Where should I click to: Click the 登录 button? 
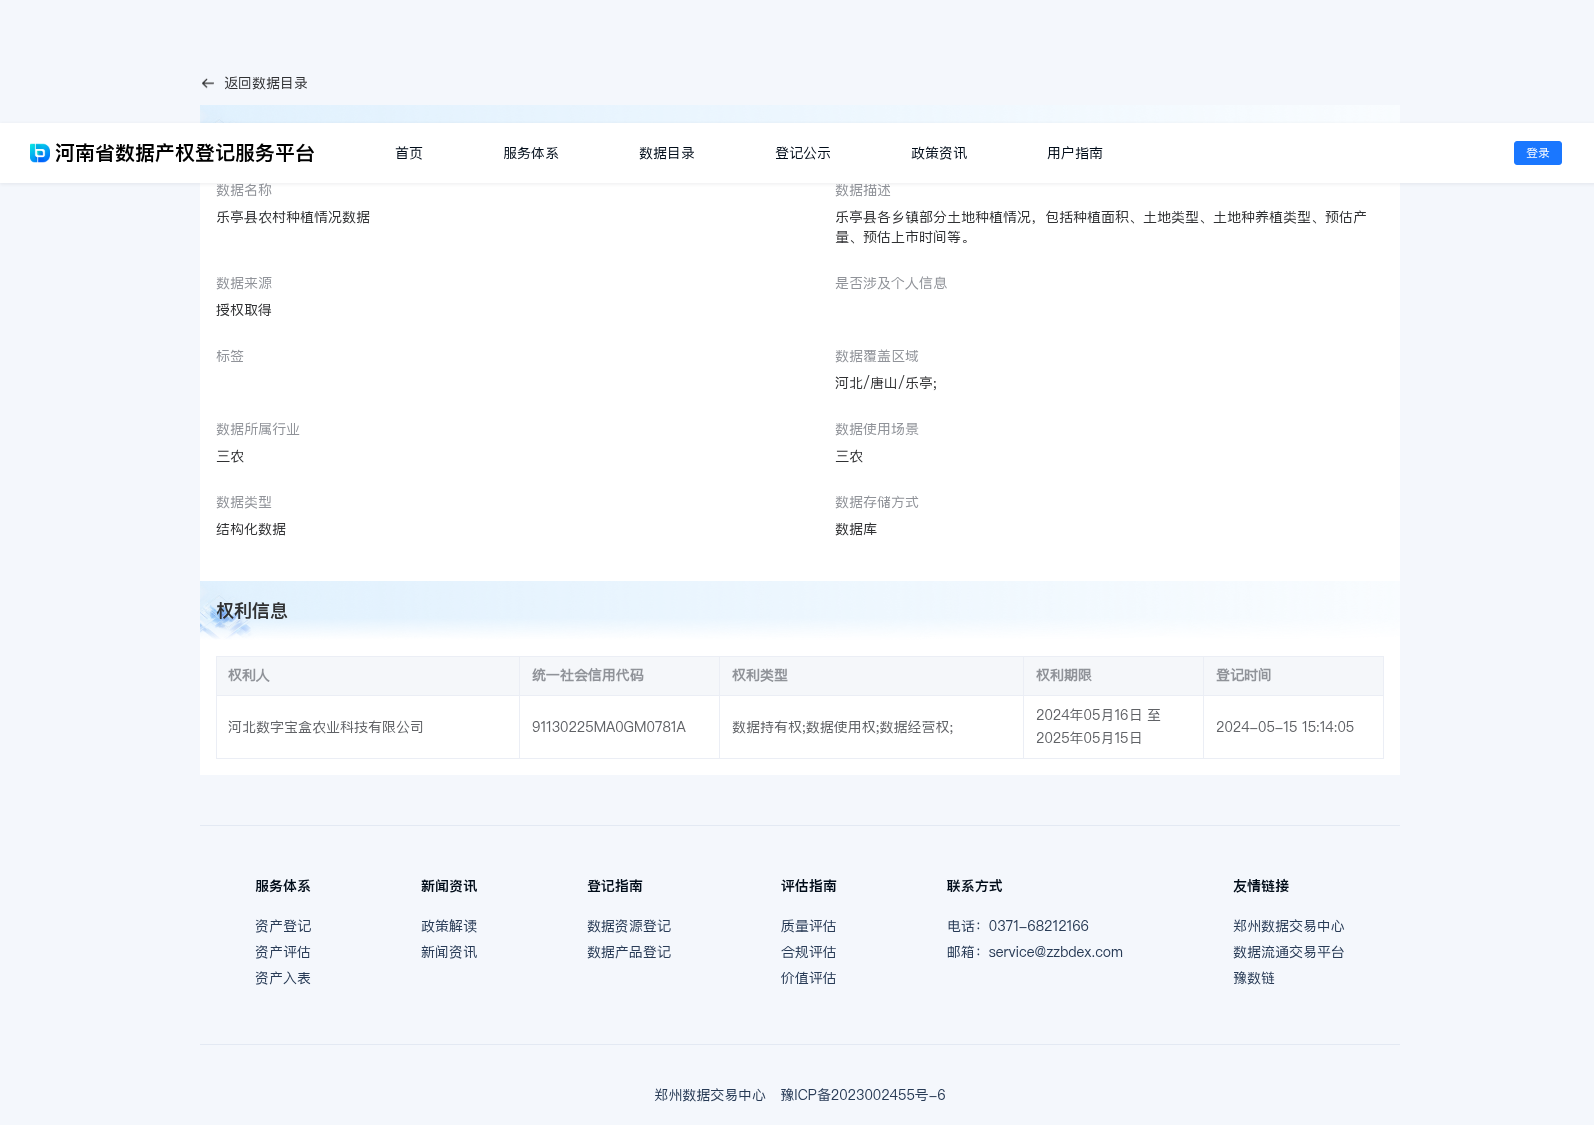click(x=1538, y=153)
